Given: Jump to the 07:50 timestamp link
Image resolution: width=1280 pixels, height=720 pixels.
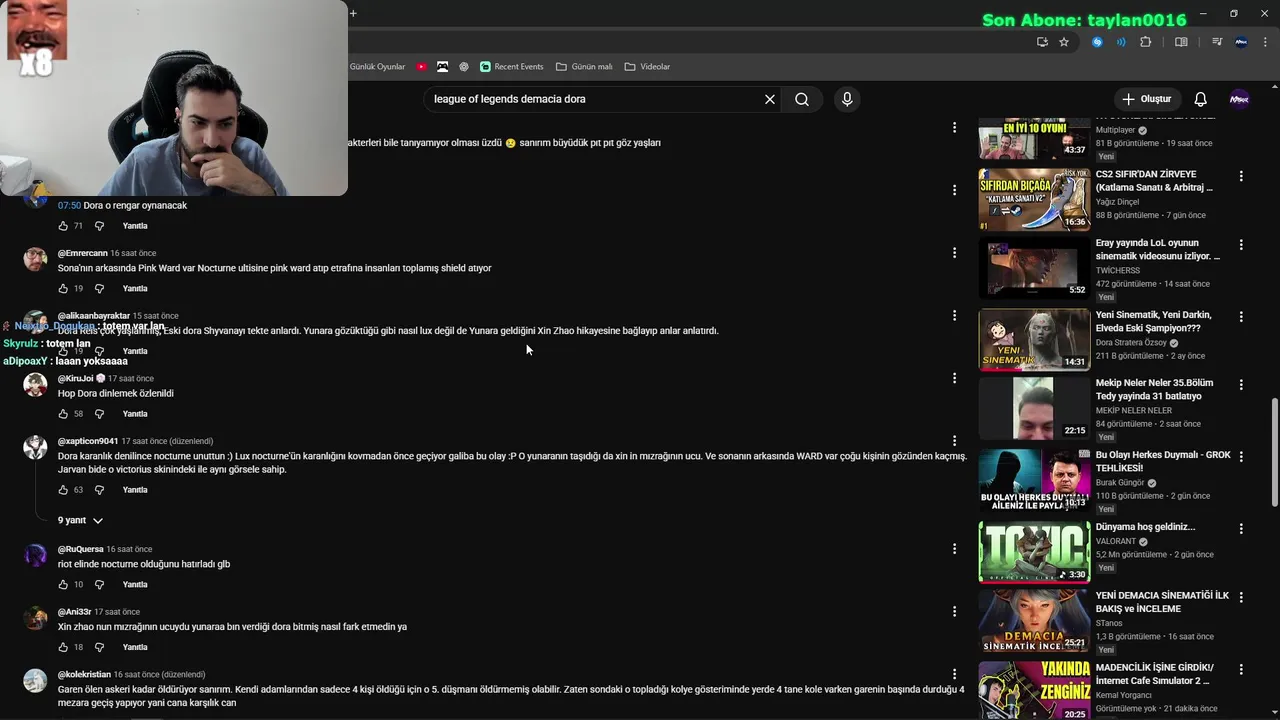Looking at the screenshot, I should [69, 205].
